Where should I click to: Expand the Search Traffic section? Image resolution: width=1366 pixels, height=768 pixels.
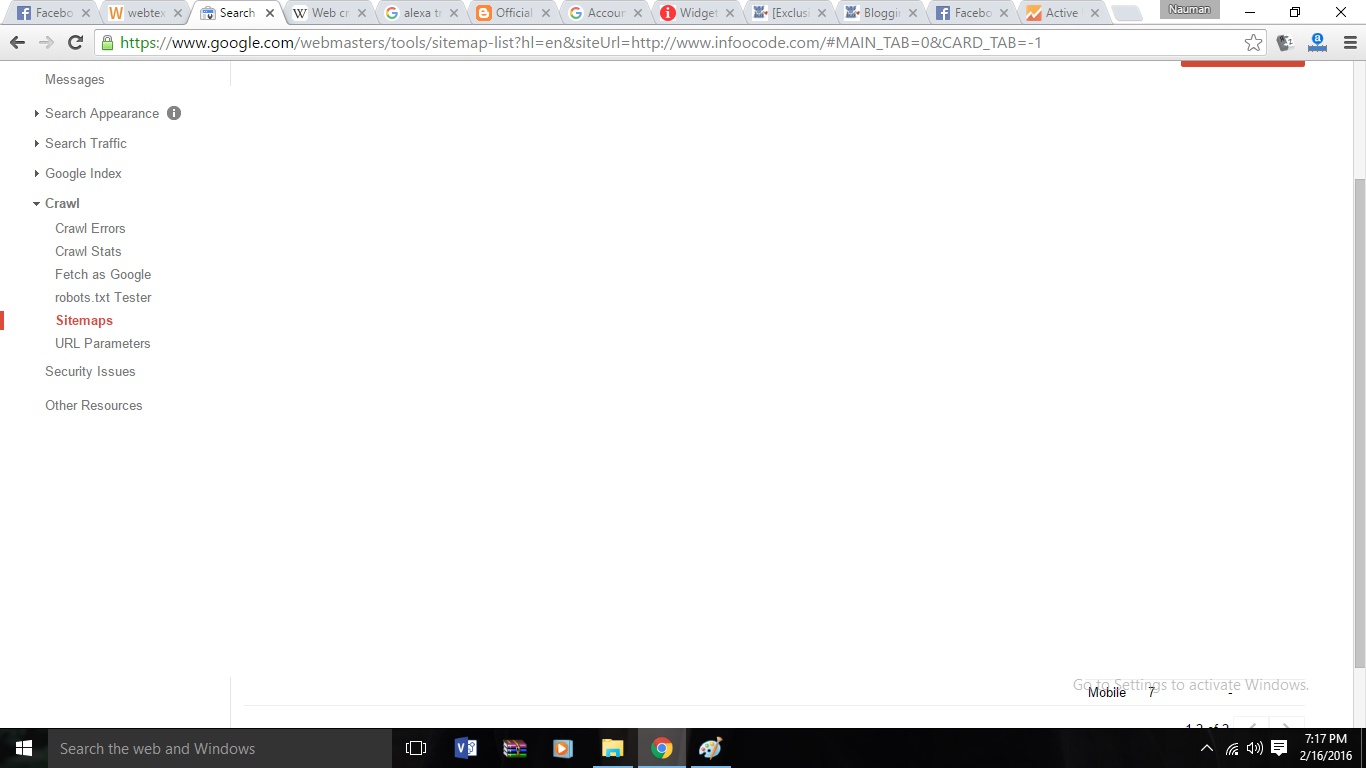pyautogui.click(x=85, y=143)
